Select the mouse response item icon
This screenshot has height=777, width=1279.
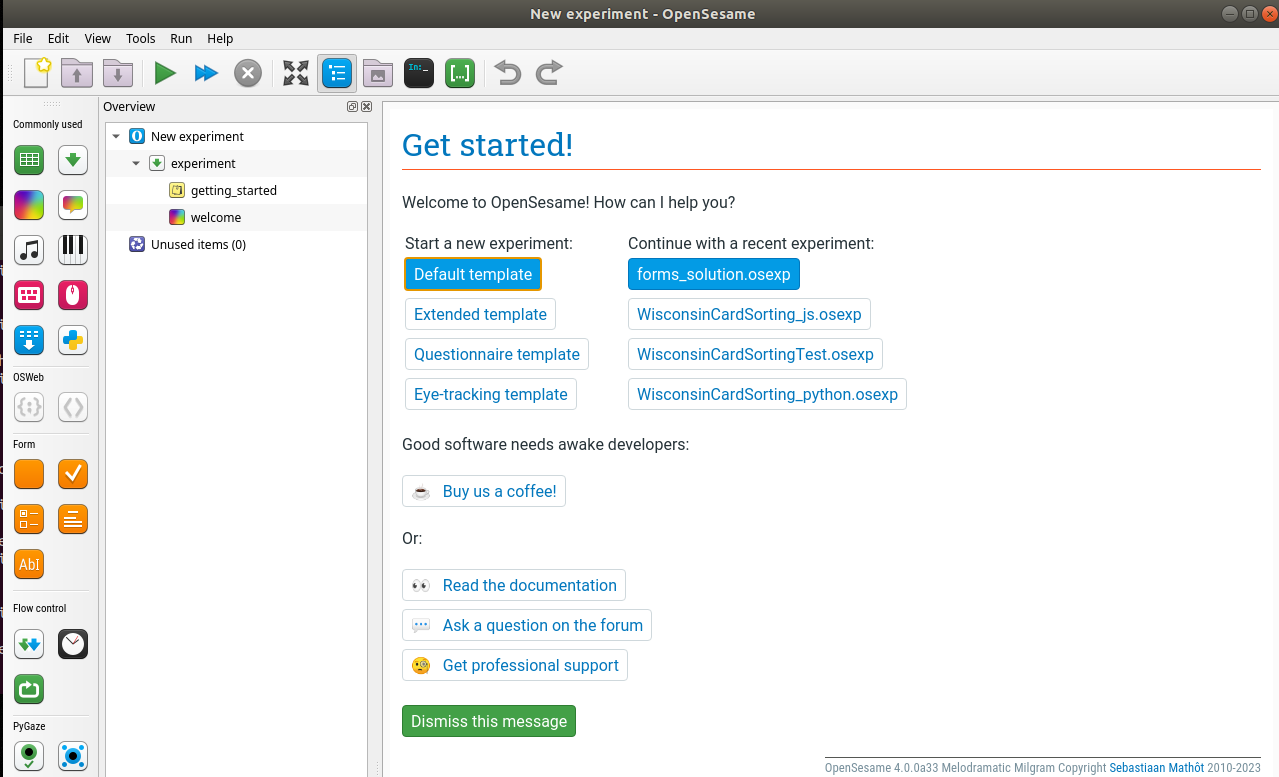click(x=73, y=295)
